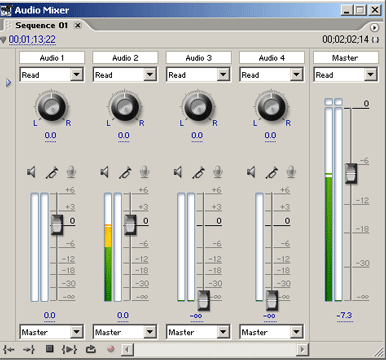The image size is (386, 360).
Task: Open Master automation mode dropdown
Action: [x=371, y=74]
